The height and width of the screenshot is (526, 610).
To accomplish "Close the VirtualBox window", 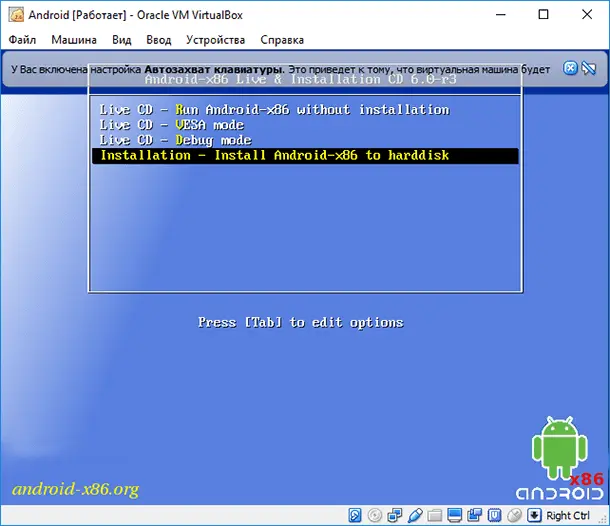I will click(587, 15).
